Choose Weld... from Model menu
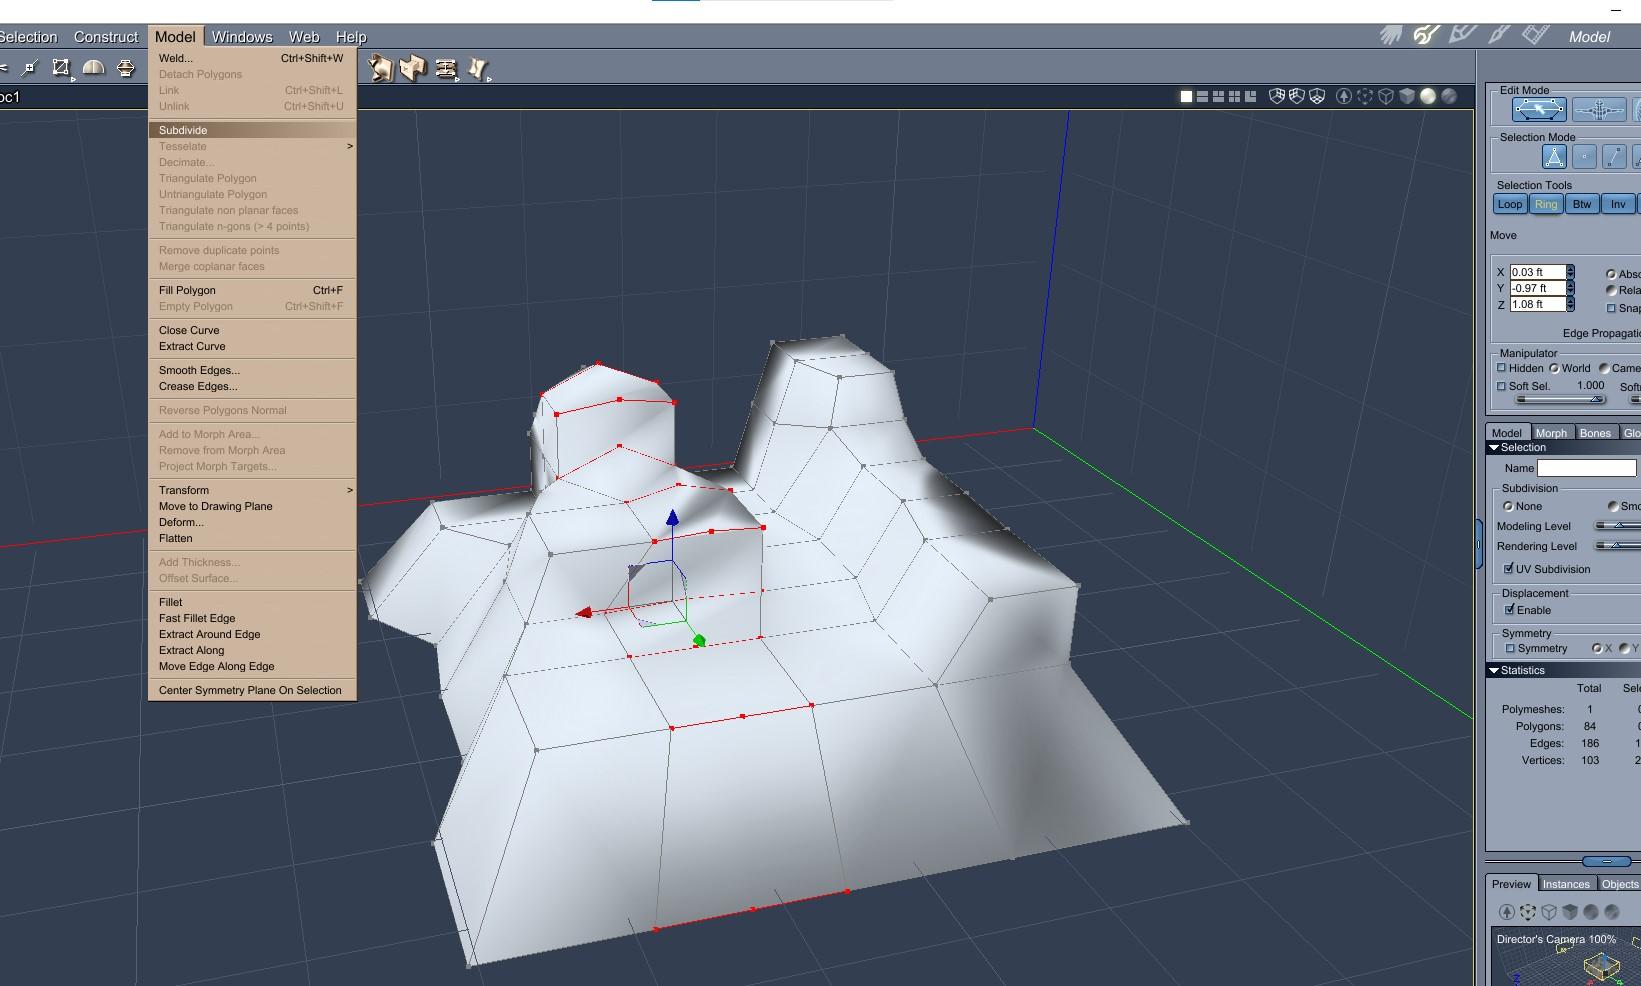The width and height of the screenshot is (1641, 986). (252, 58)
